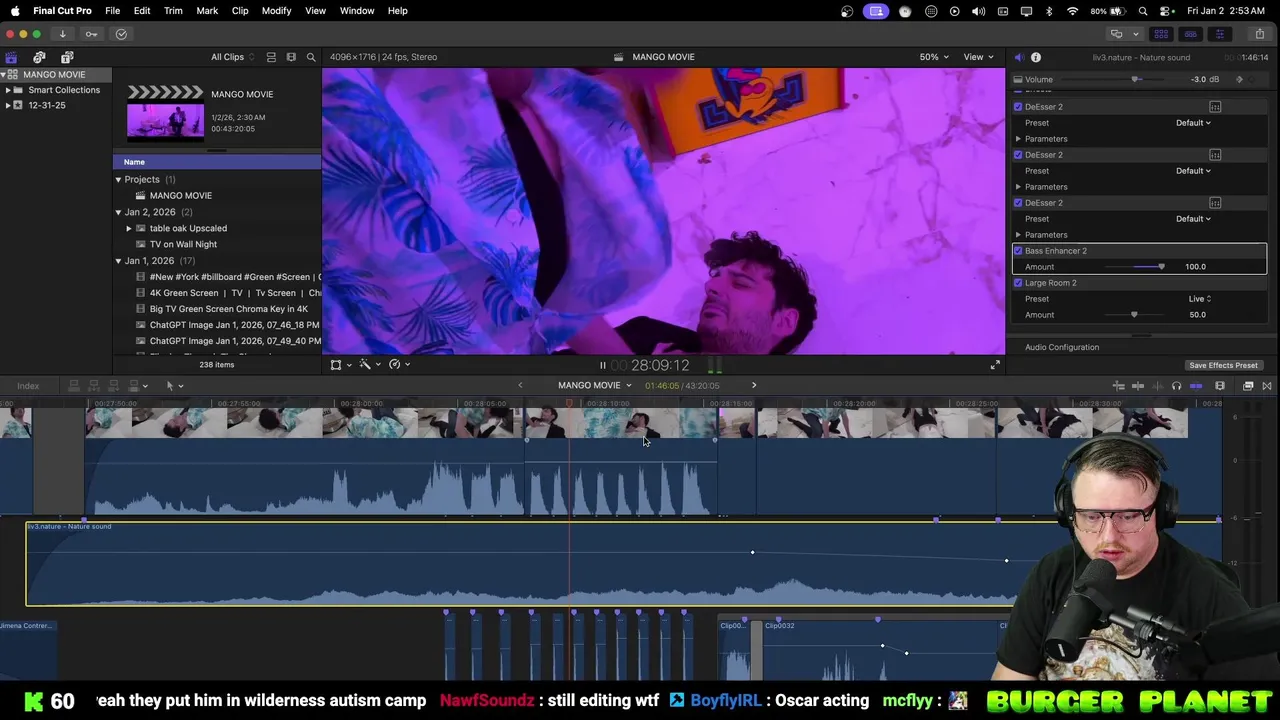Go back in timeline history
Viewport: 1280px width, 720px height.
520,385
